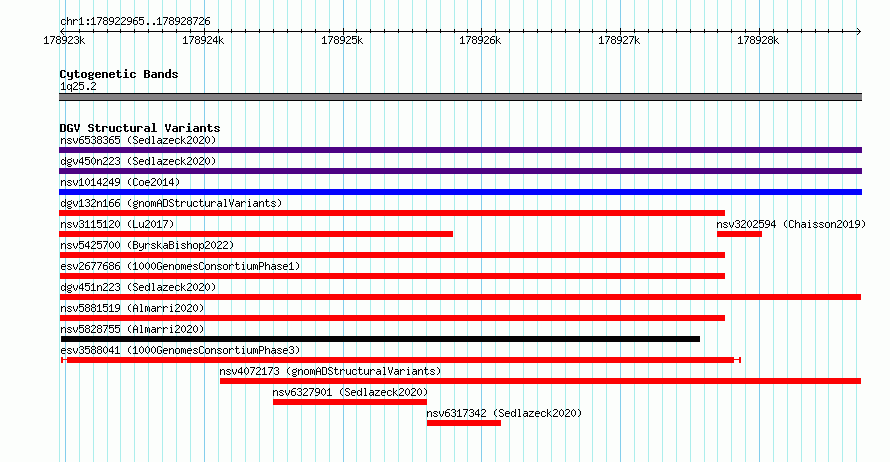Click nsv5881519 (Almarri2020) label

pyautogui.click(x=132, y=308)
